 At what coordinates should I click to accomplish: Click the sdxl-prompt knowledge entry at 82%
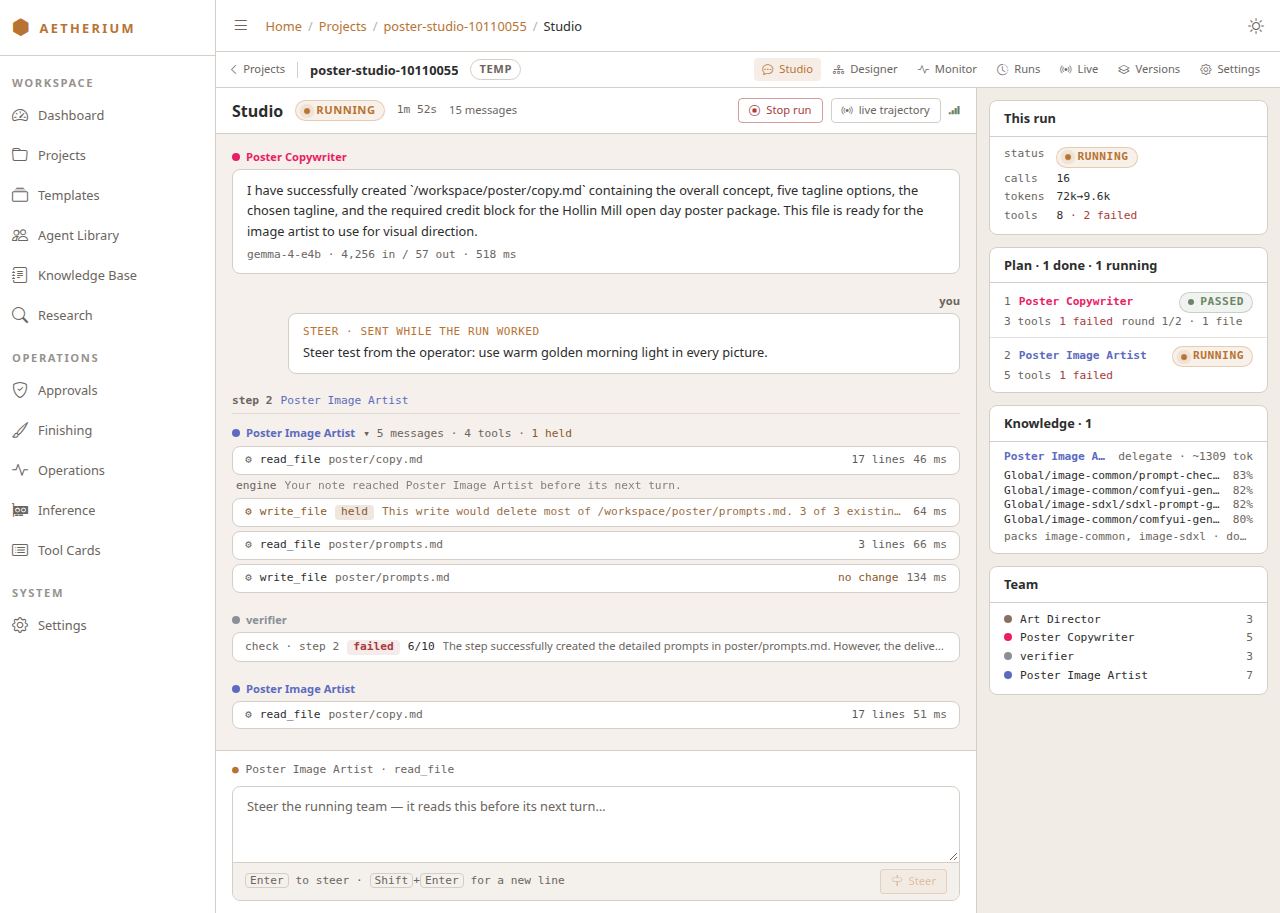1128,505
